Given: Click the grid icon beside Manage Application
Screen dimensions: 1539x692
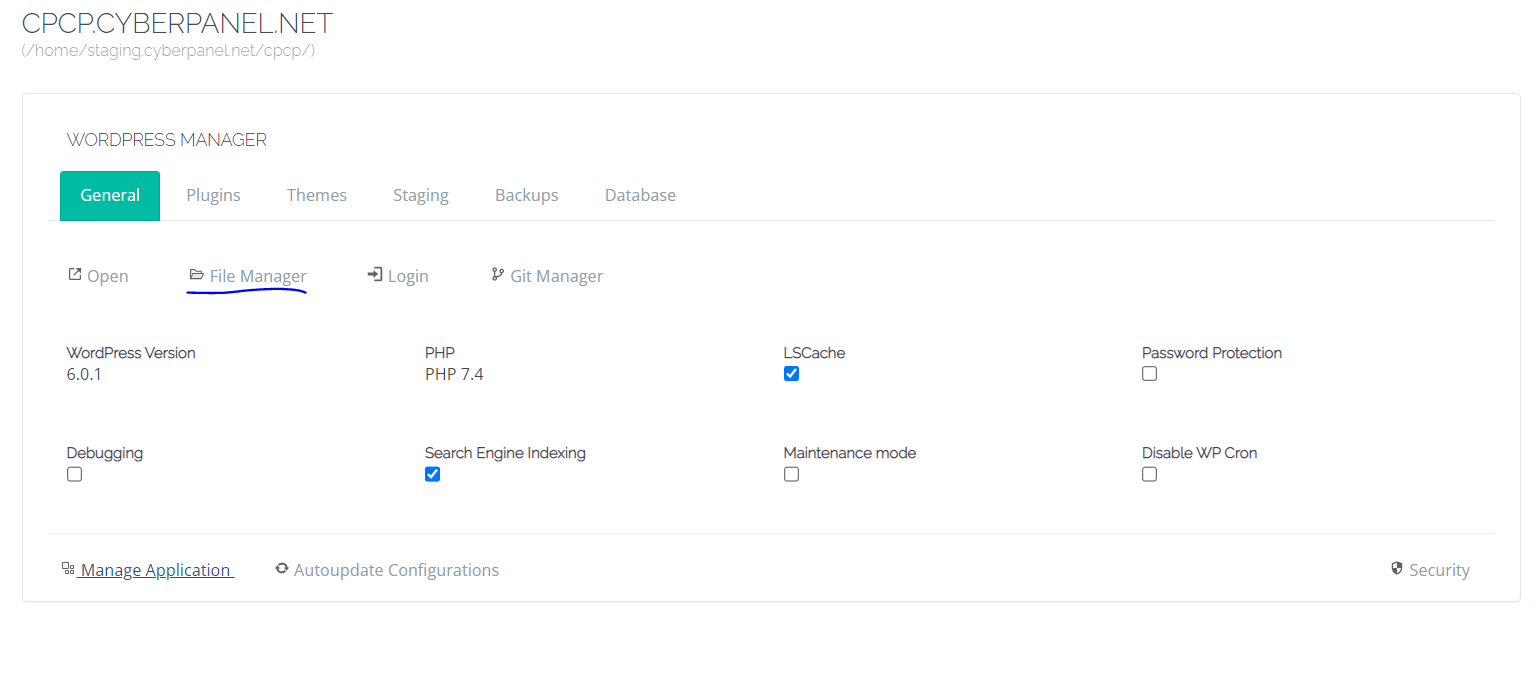Looking at the screenshot, I should (68, 568).
